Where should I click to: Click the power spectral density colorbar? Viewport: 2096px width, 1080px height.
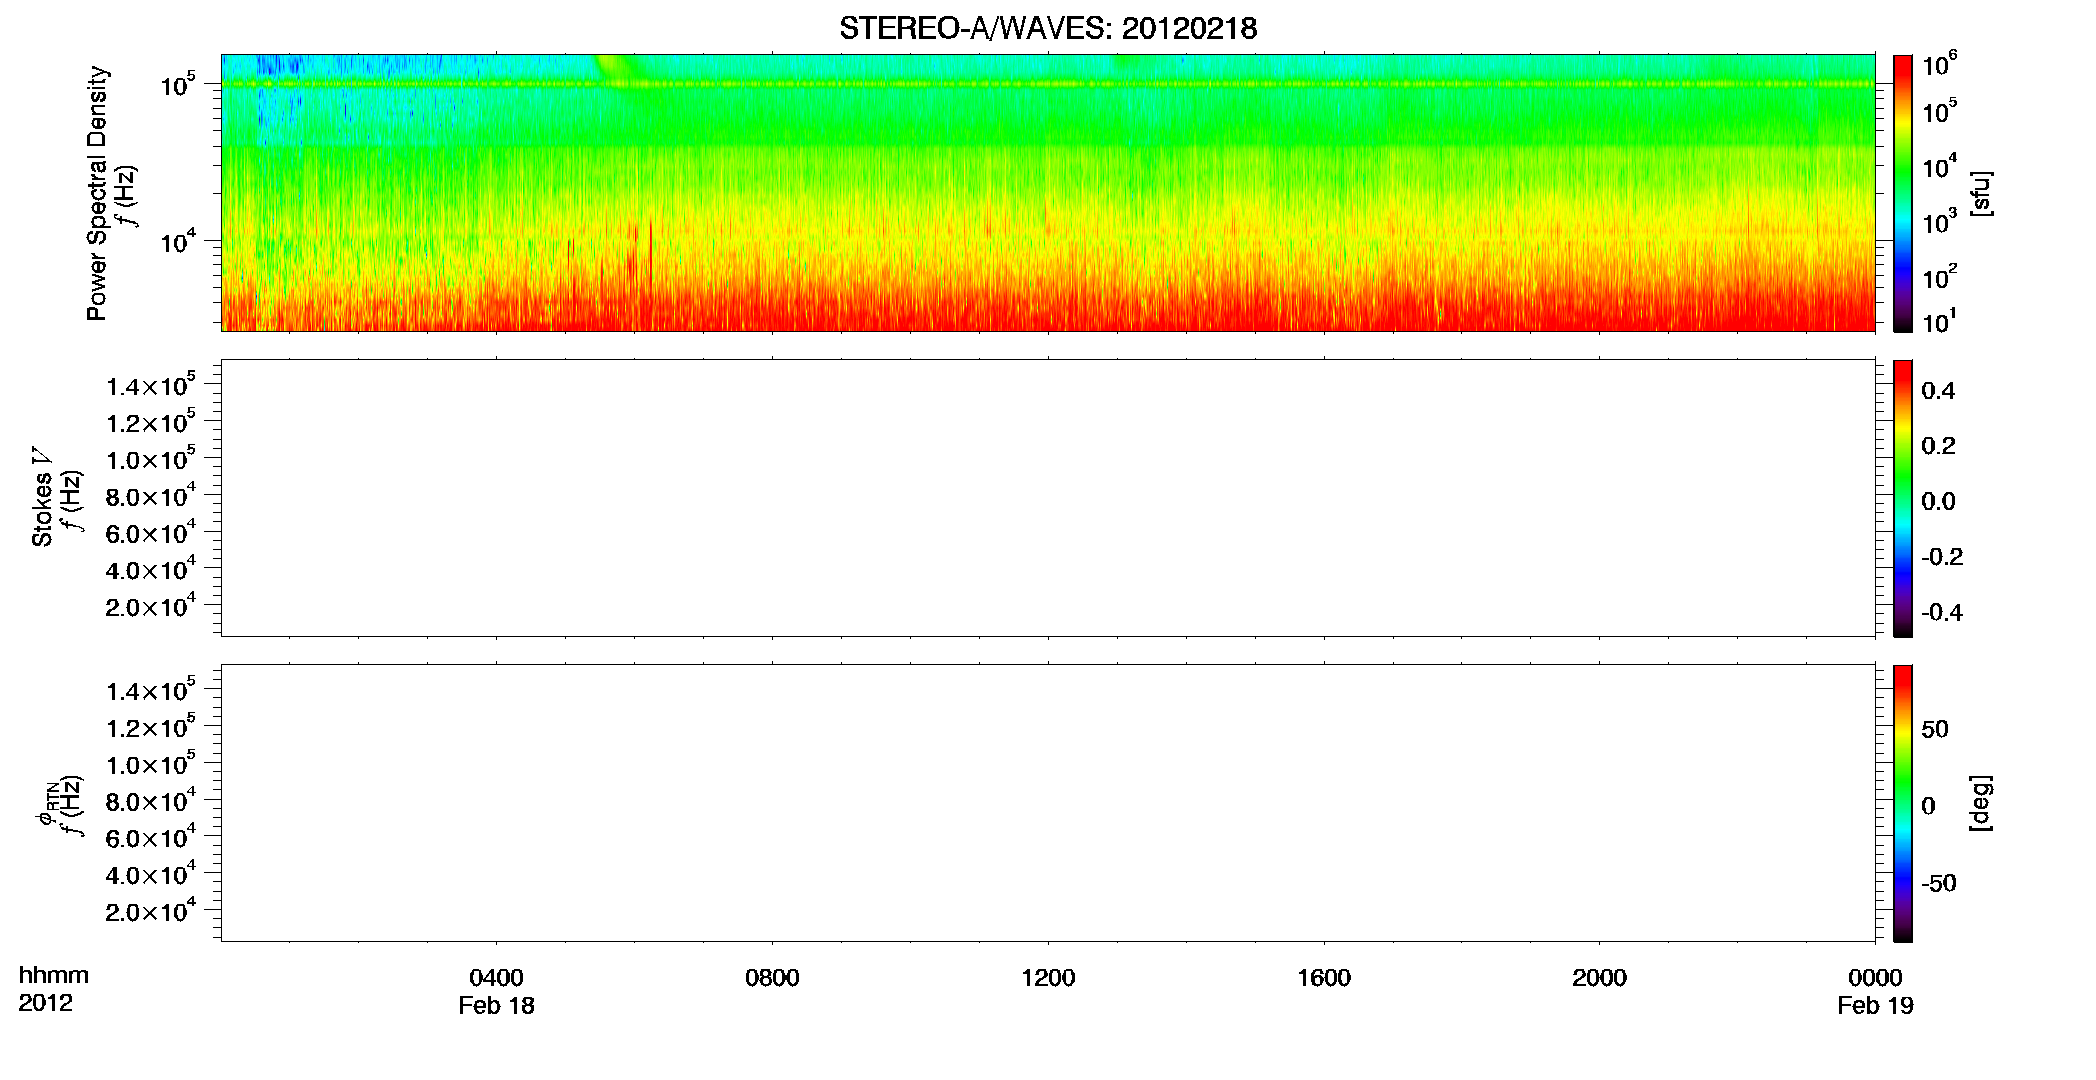[x=1903, y=193]
